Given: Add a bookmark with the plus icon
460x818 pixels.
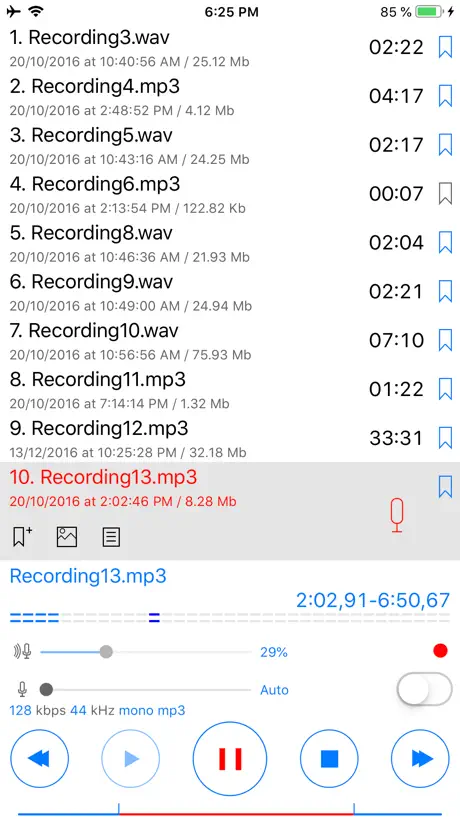Looking at the screenshot, I should [22, 537].
